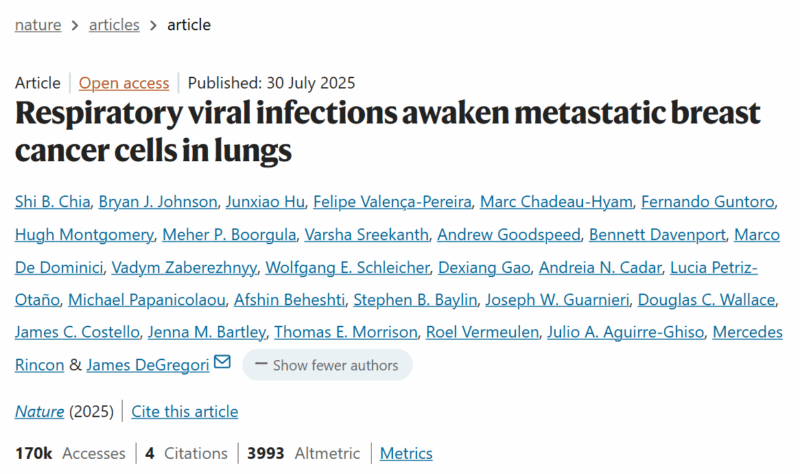The image size is (800, 474).
Task: Open corresponding author James DeGregori
Action: click(x=147, y=365)
